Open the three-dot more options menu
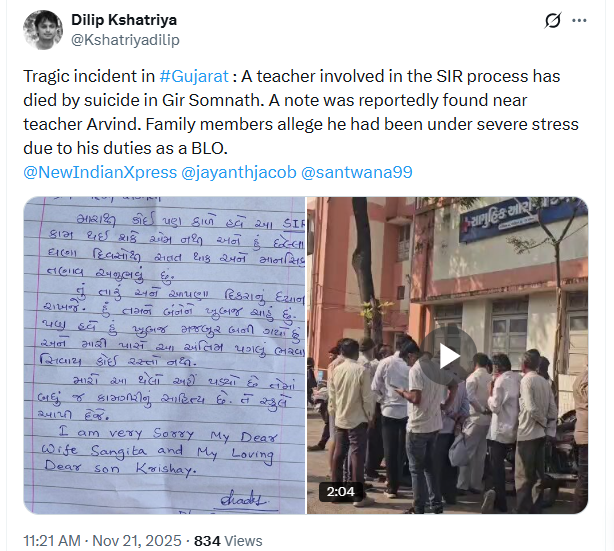The width and height of the screenshot is (614, 551). point(579,20)
